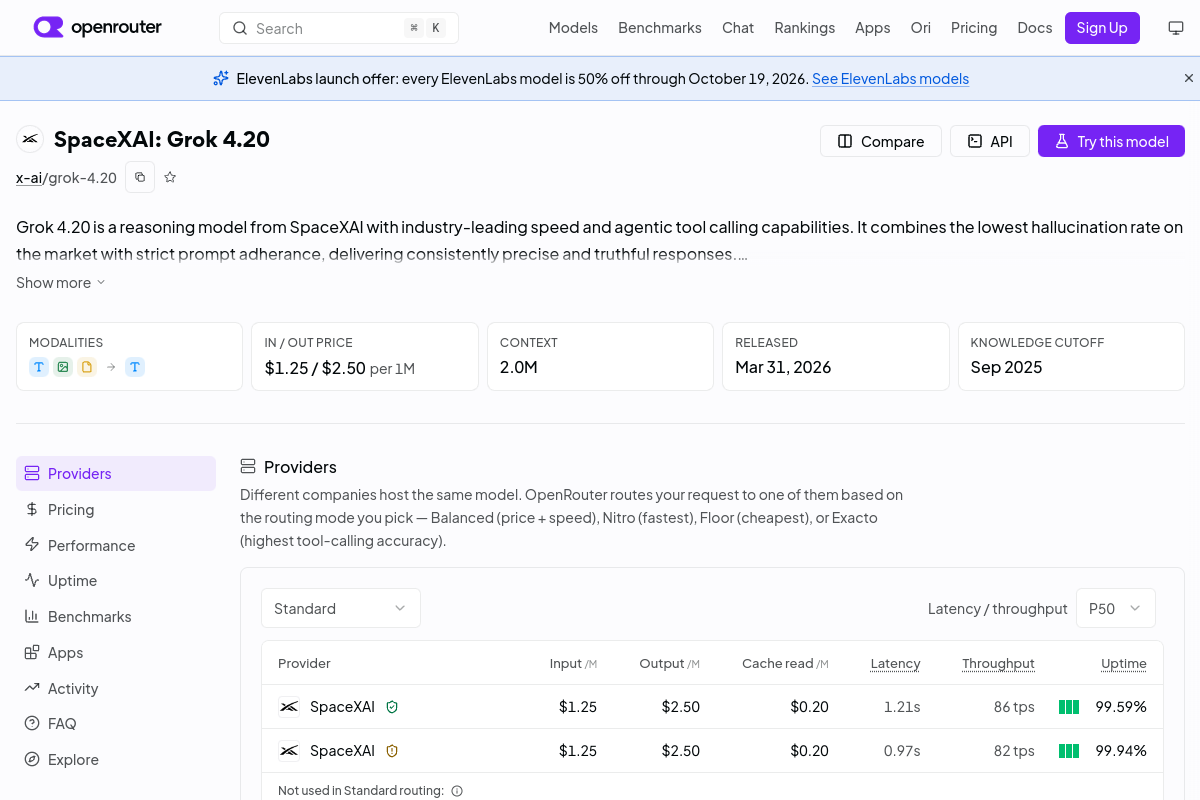Click Try this model button
This screenshot has width=1200, height=800.
pyautogui.click(x=1111, y=141)
